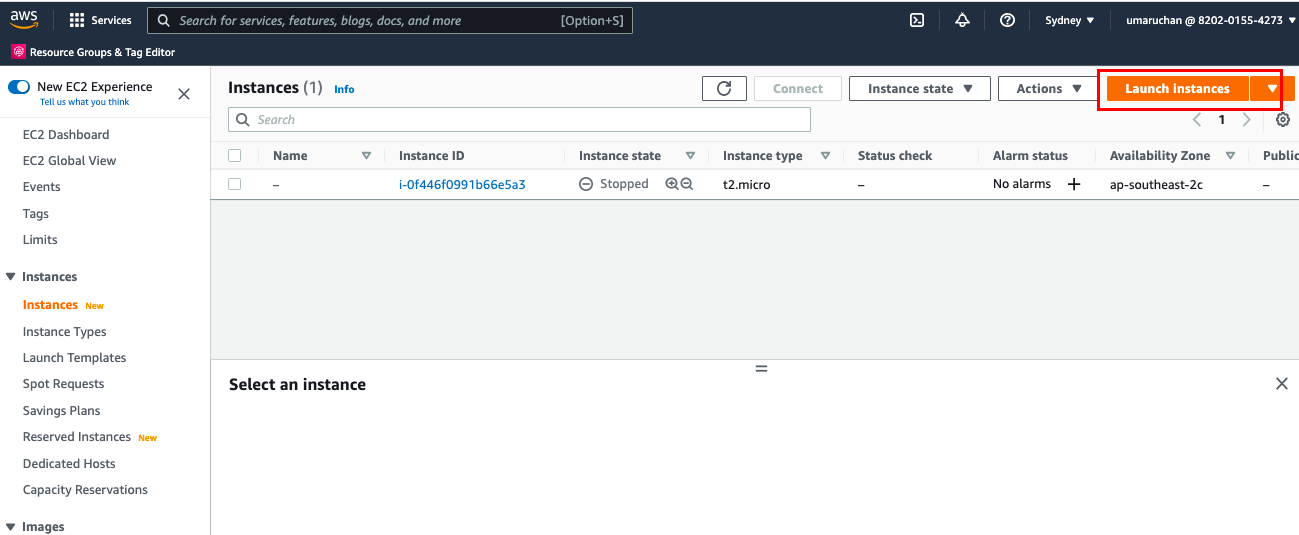
Task: Sort by Name column arrow
Action: (366, 156)
